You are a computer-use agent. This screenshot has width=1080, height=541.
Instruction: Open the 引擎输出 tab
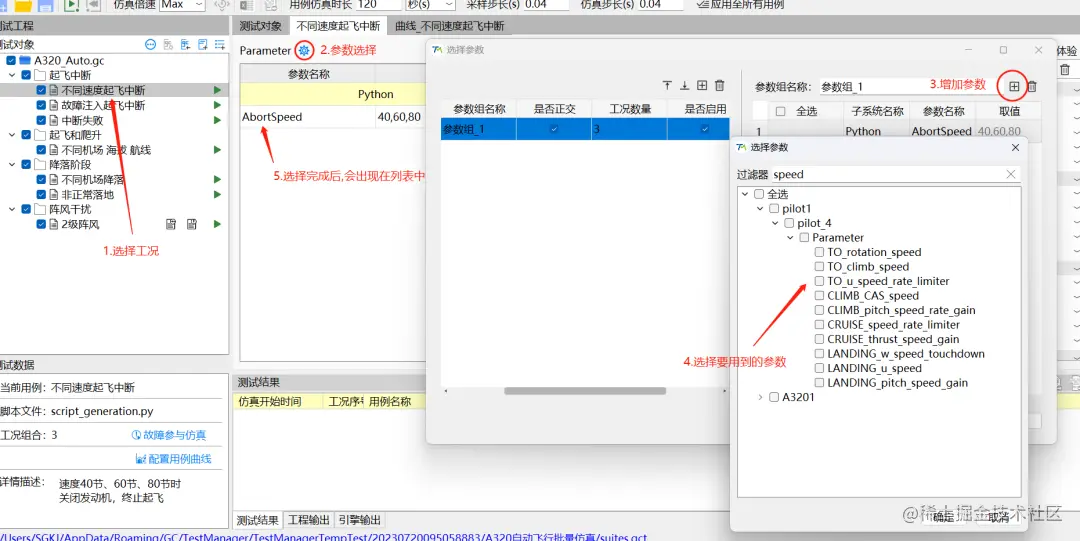pyautogui.click(x=360, y=520)
